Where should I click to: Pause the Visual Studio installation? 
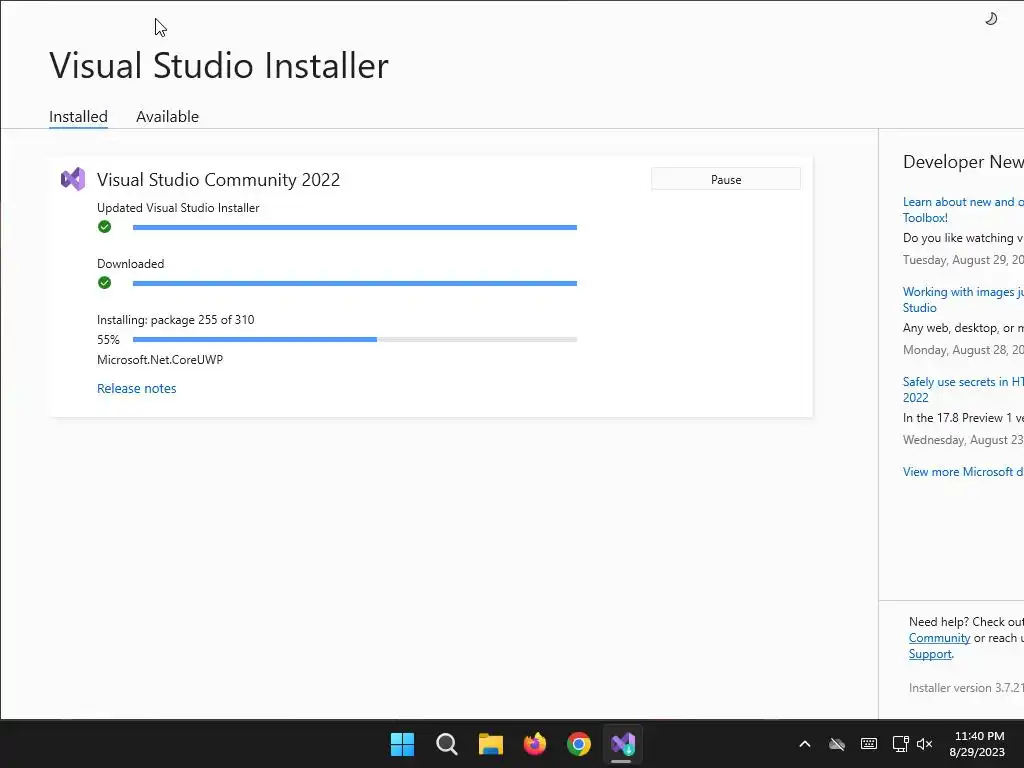(726, 179)
